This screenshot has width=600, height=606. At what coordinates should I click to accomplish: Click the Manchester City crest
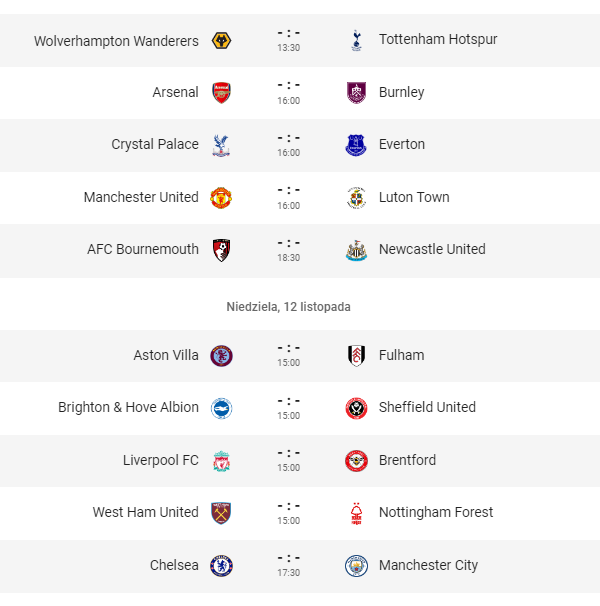[x=356, y=566]
